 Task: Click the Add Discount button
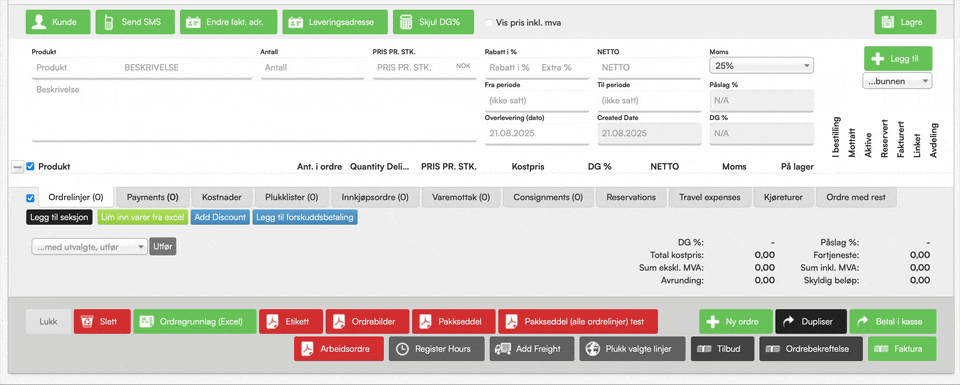220,217
